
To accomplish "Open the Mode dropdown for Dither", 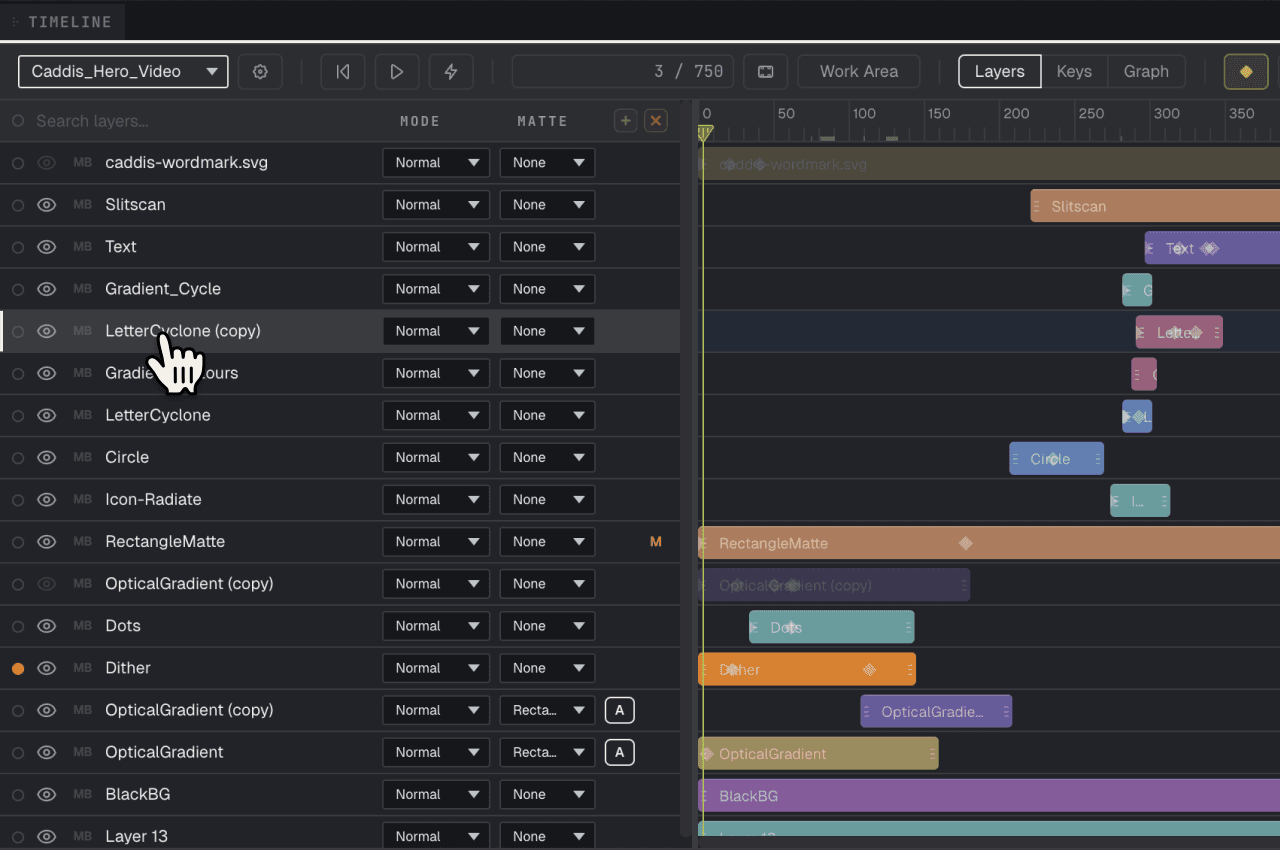I will 436,668.
